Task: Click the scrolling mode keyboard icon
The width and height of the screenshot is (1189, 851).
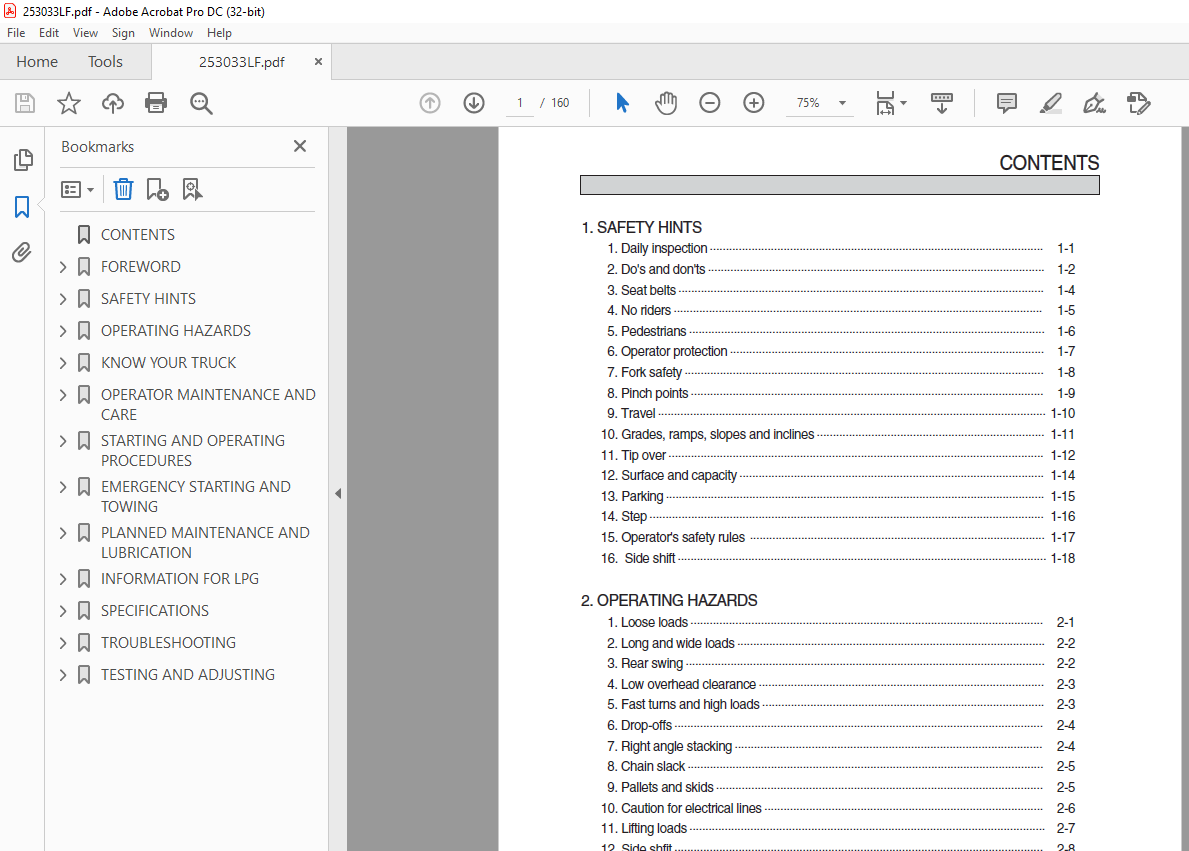Action: click(x=942, y=103)
